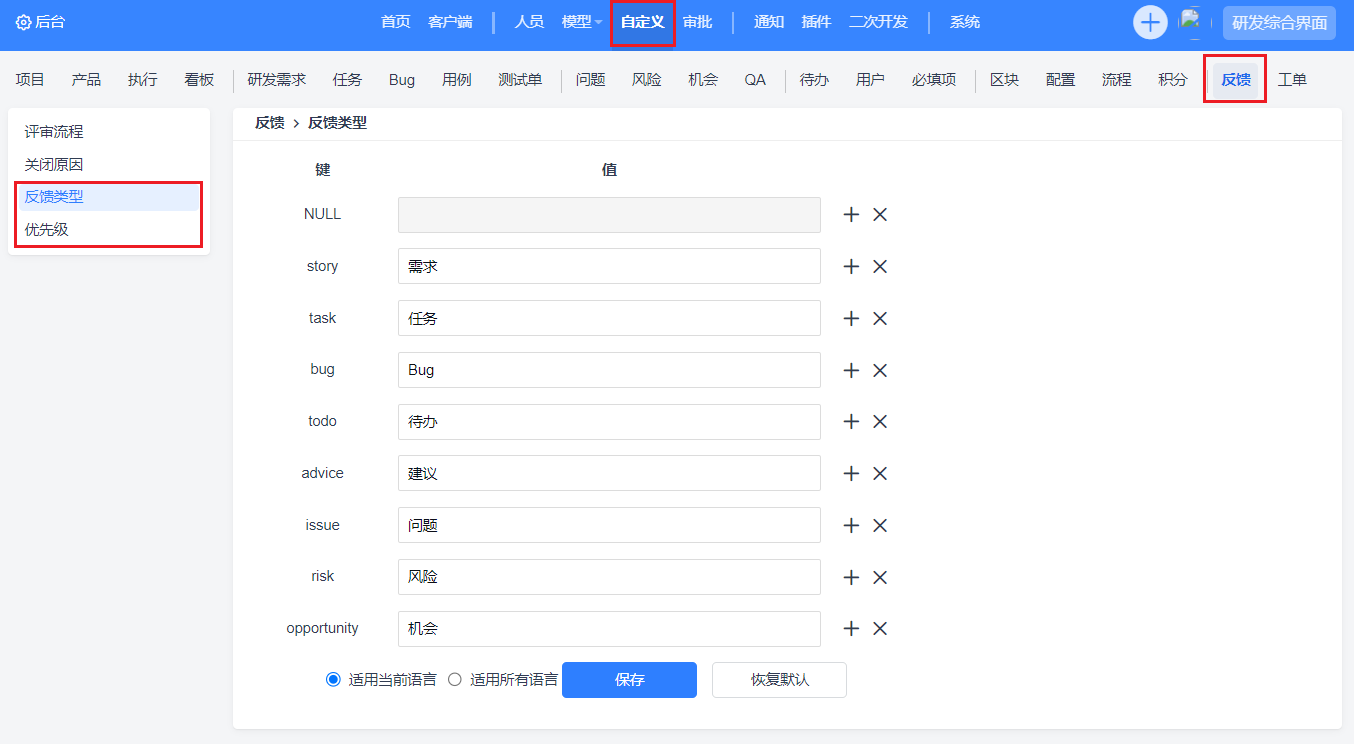Image resolution: width=1354 pixels, height=744 pixels.
Task: Add a row after the risk entry
Action: coord(851,577)
